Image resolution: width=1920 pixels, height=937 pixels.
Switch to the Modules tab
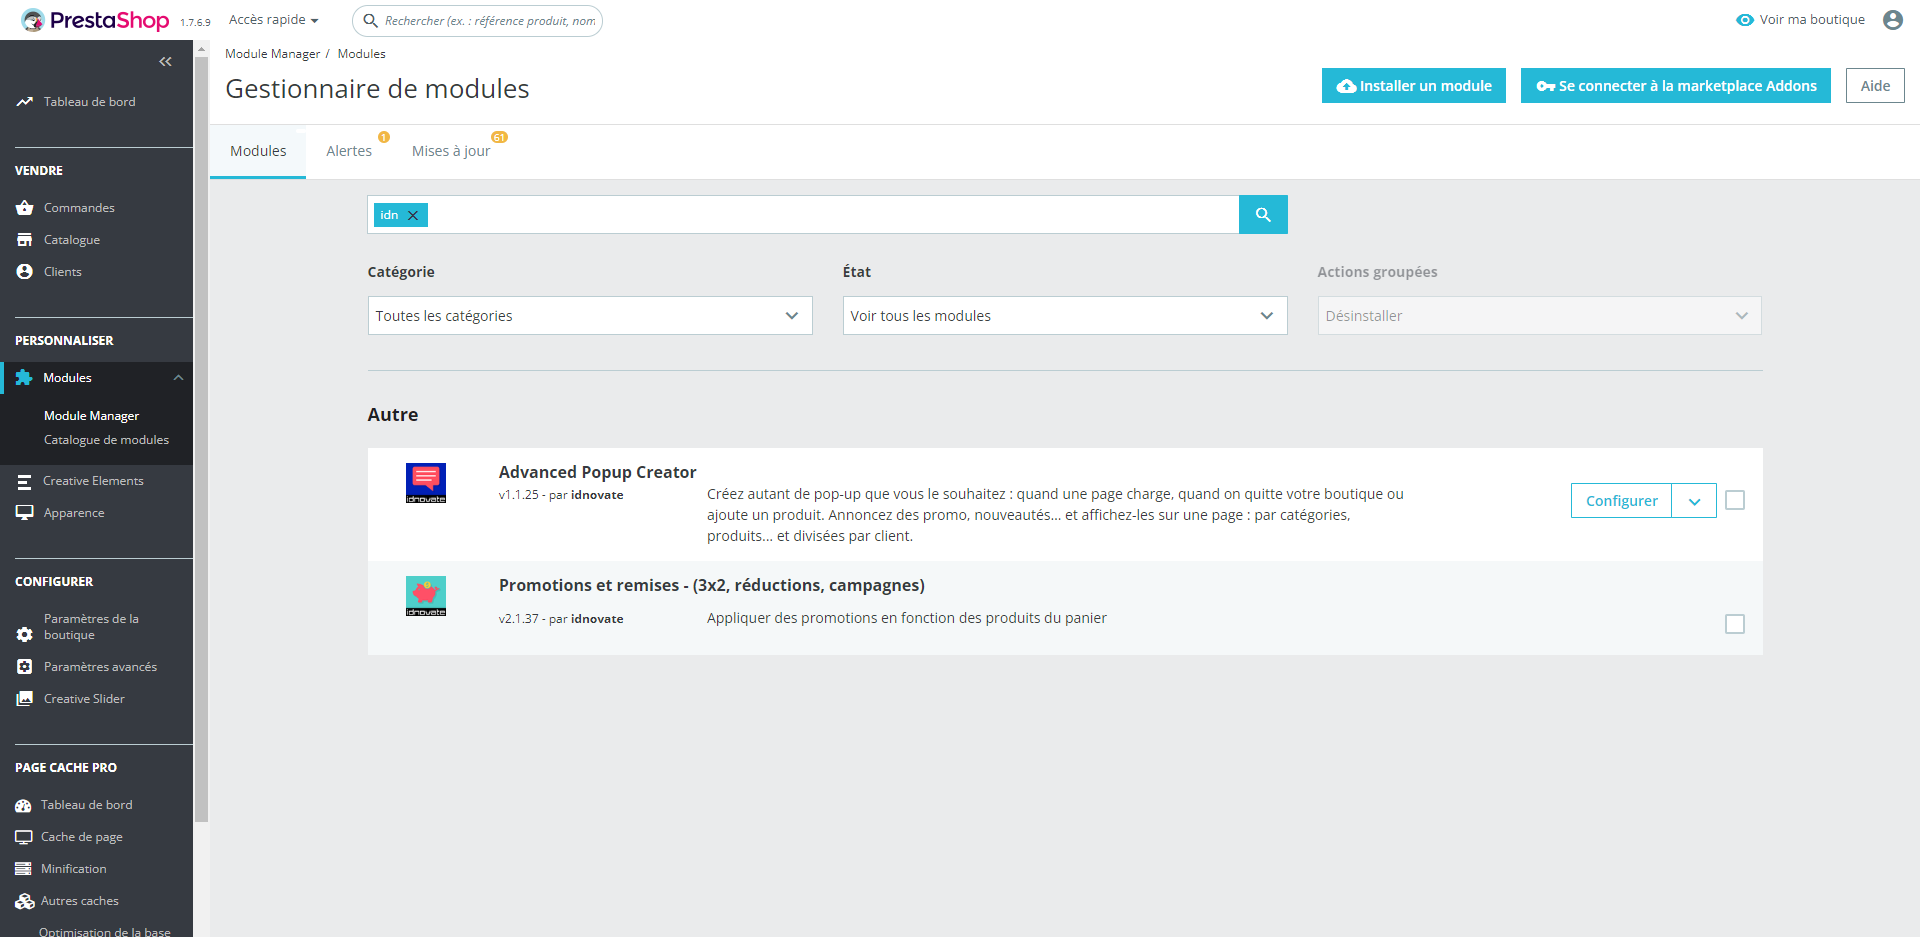tap(258, 152)
